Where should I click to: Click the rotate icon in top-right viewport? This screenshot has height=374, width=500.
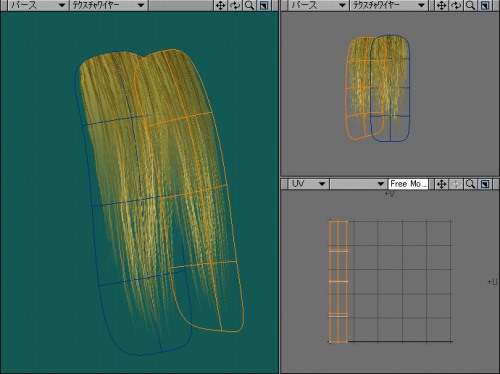point(456,5)
